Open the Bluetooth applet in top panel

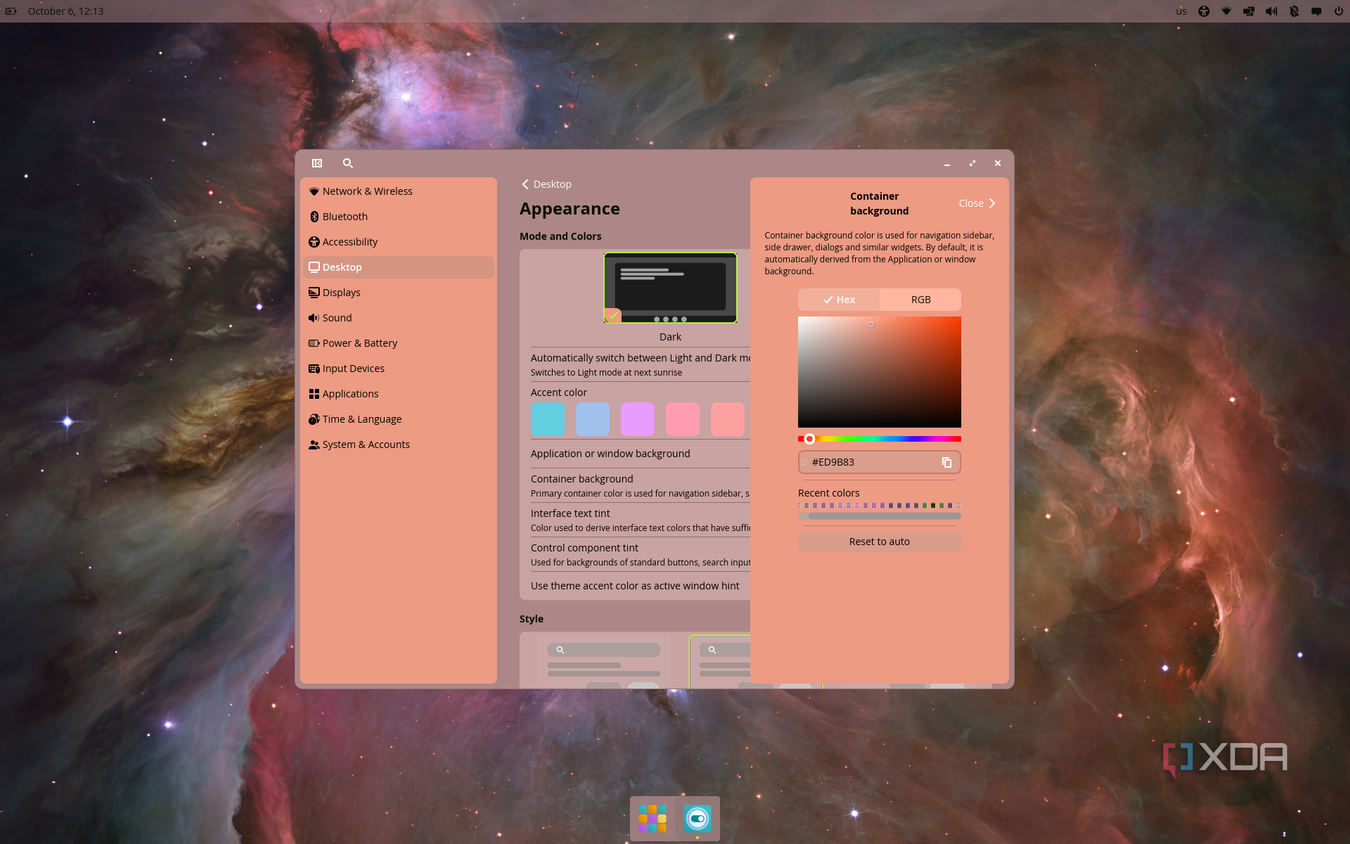[1294, 11]
